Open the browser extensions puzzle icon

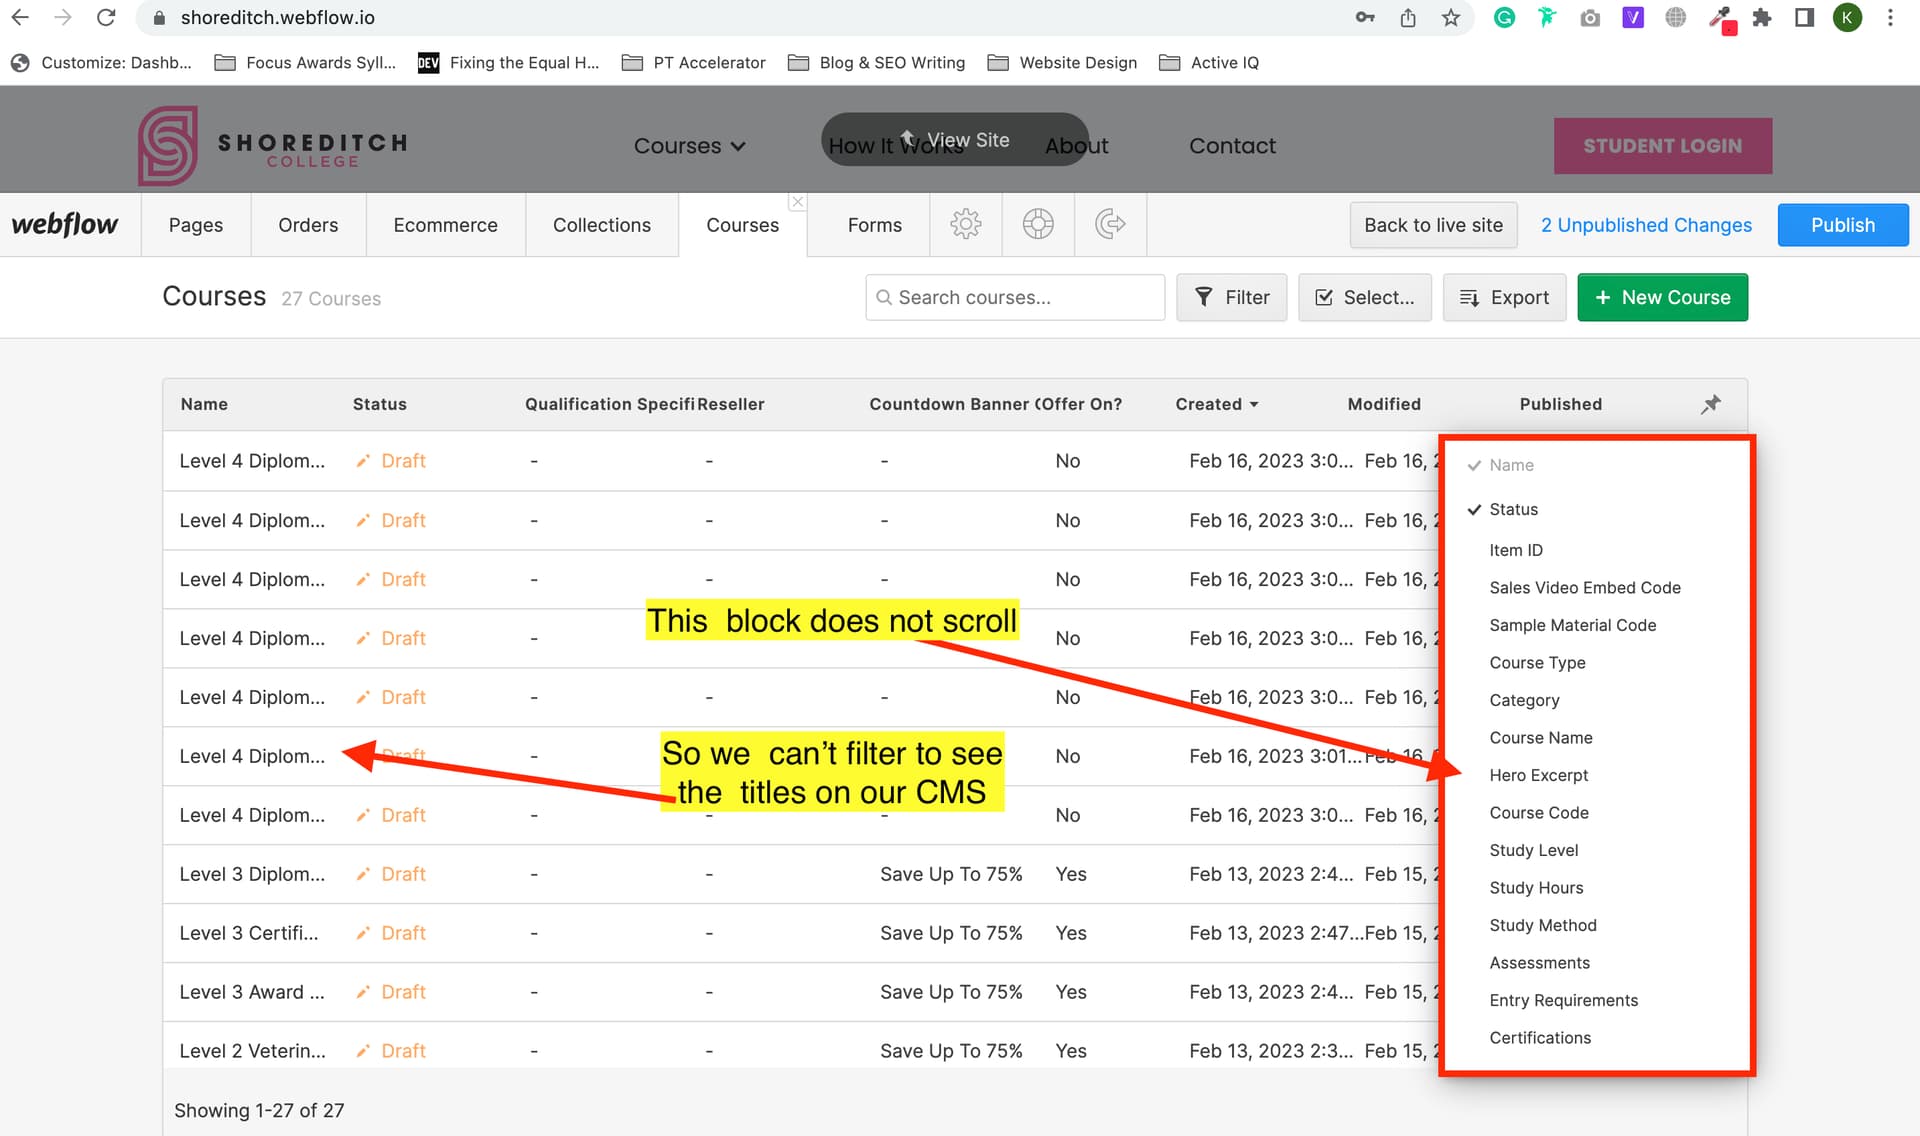[1762, 18]
